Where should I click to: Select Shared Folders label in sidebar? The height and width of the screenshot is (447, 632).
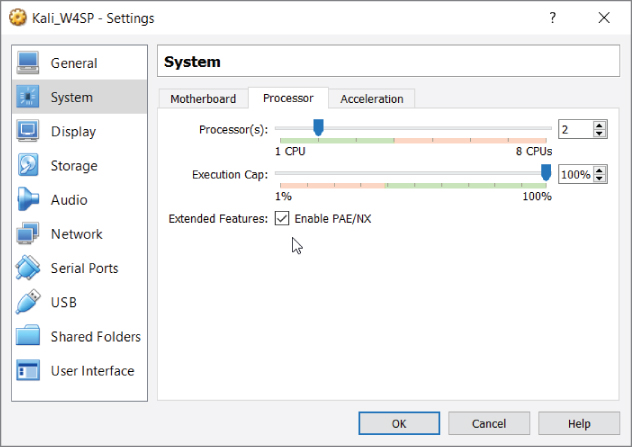96,337
